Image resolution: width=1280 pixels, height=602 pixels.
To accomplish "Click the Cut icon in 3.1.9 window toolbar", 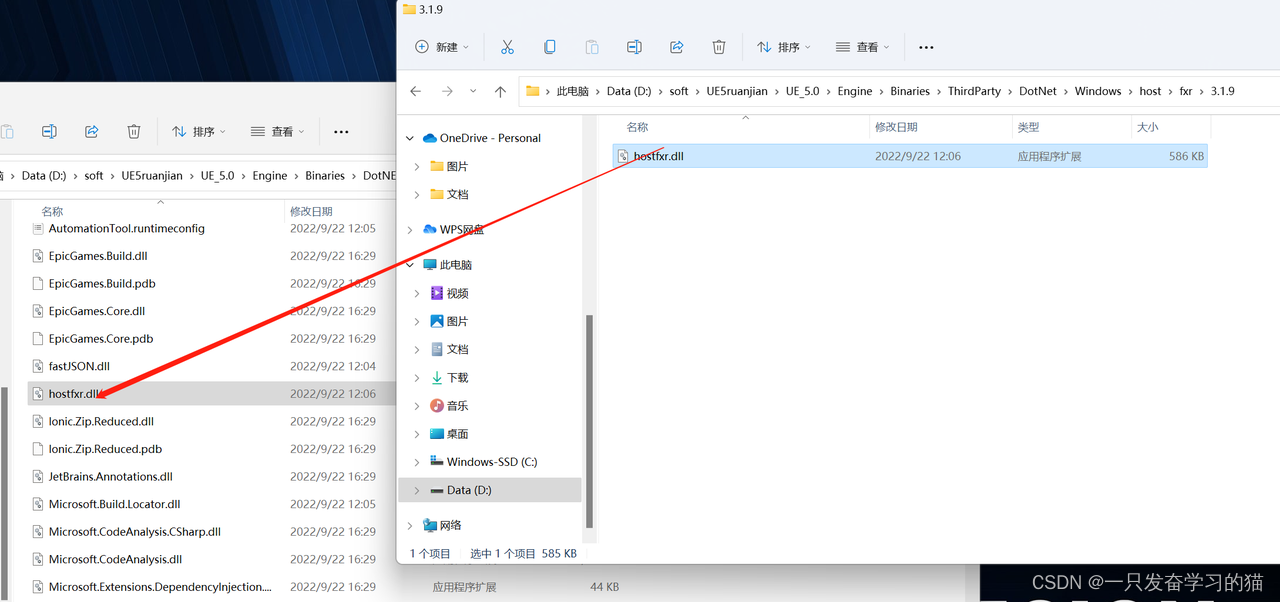I will click(507, 47).
